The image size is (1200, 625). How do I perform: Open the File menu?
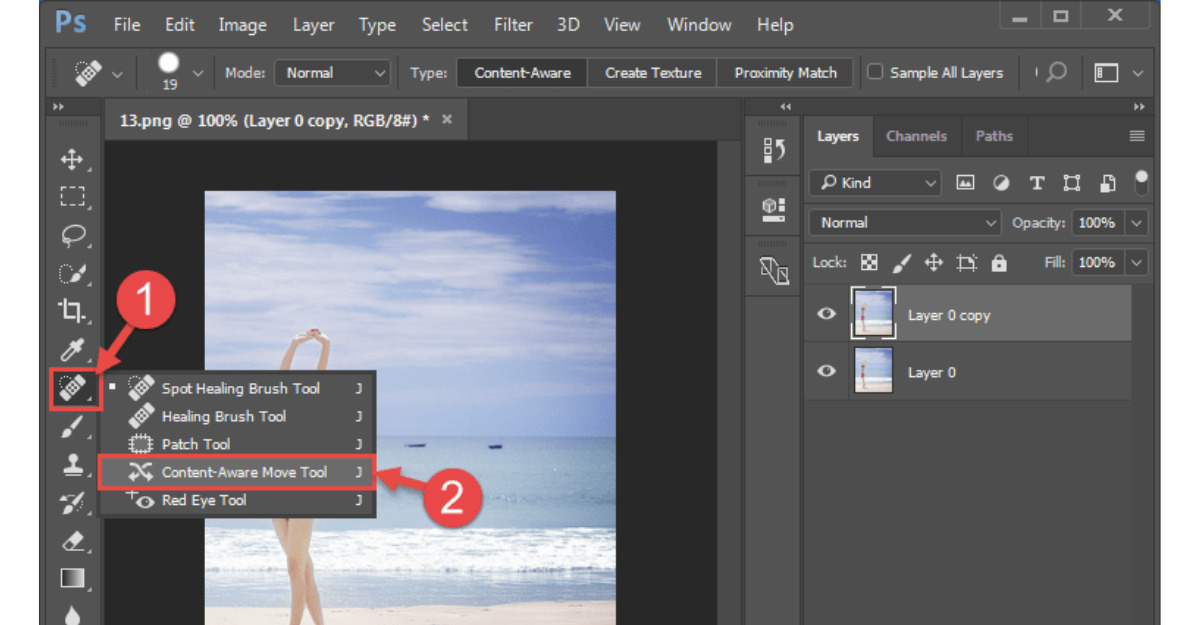coord(127,25)
